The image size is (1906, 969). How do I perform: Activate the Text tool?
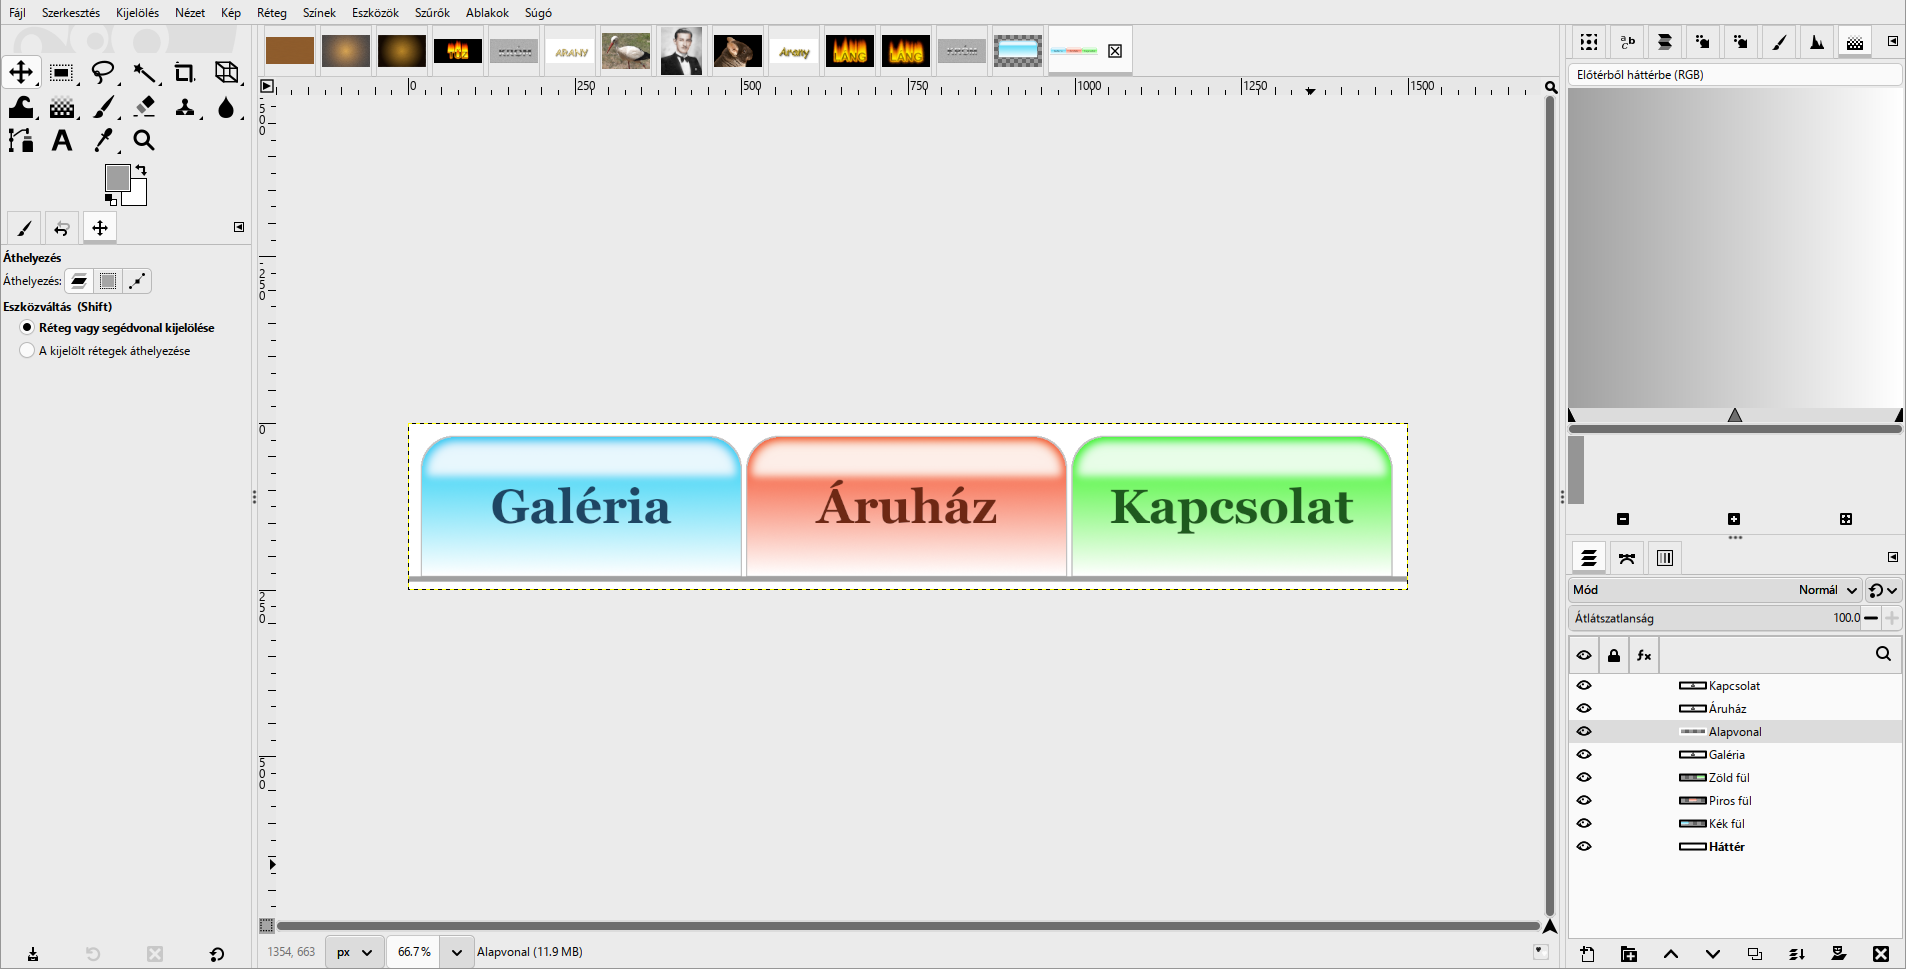(x=62, y=141)
